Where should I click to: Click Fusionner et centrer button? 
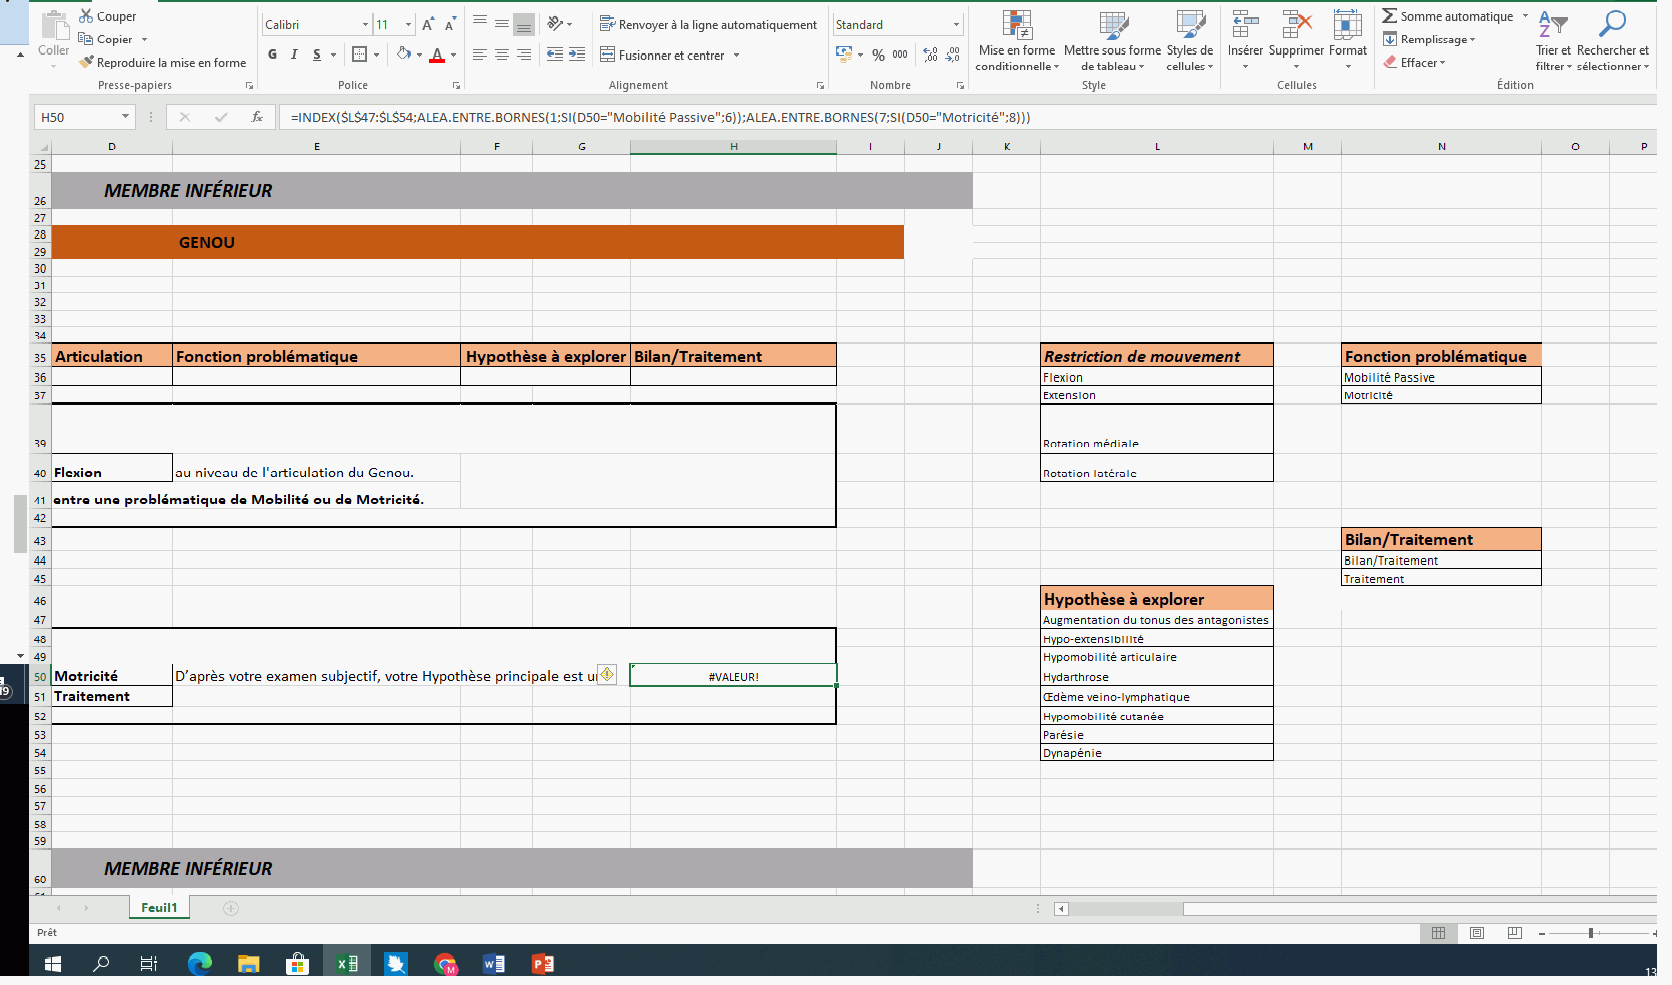(662, 55)
